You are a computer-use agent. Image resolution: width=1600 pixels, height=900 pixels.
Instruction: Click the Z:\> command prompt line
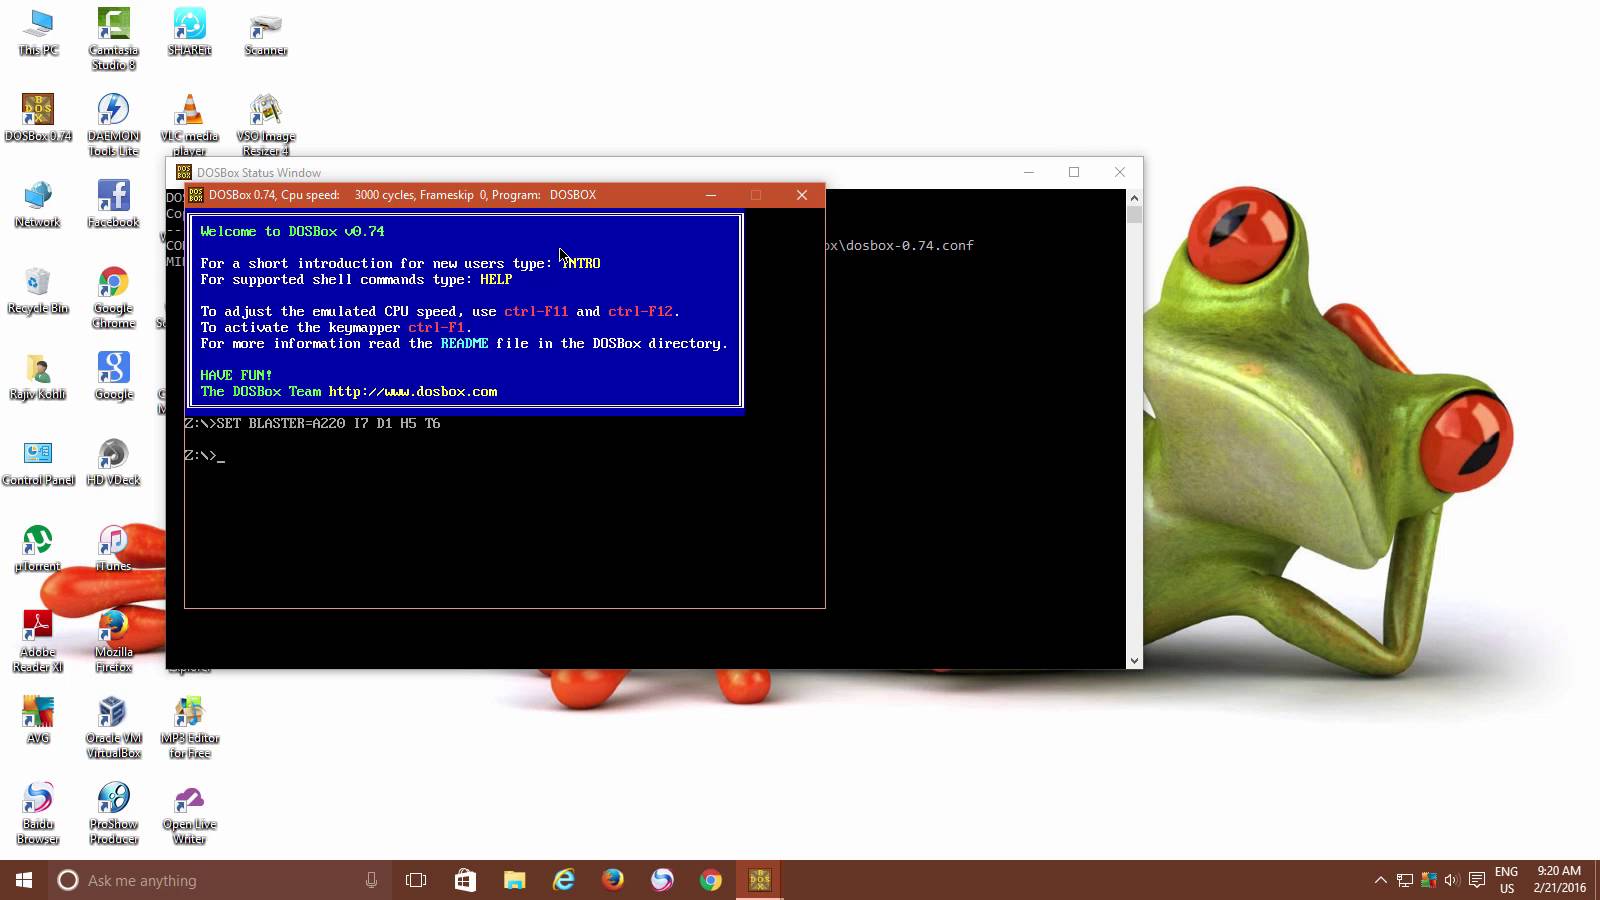pyautogui.click(x=204, y=456)
